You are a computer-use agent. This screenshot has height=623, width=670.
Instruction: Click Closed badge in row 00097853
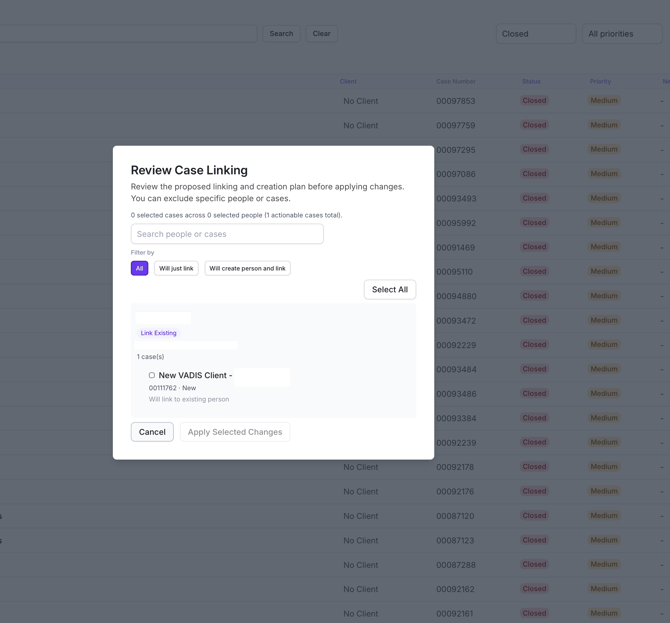pos(534,100)
